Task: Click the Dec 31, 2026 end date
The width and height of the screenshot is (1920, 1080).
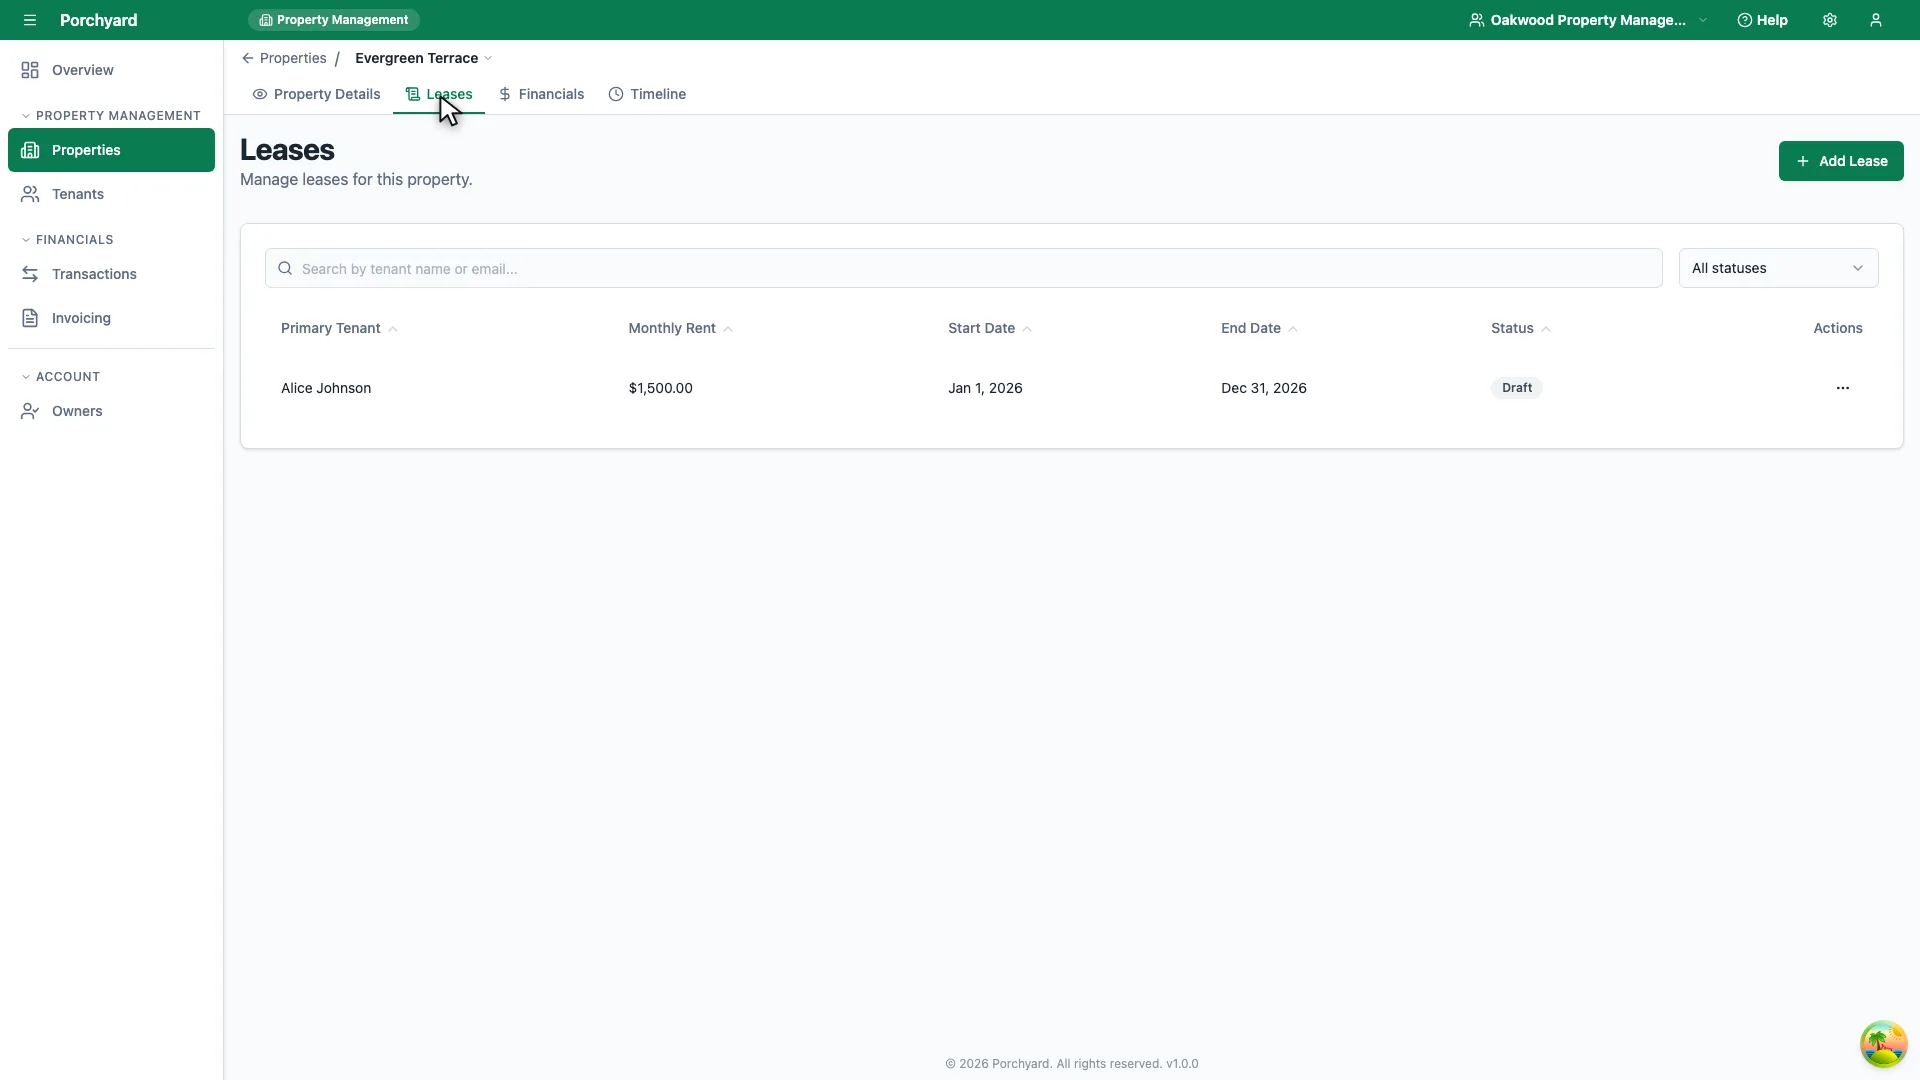Action: 1263,388
